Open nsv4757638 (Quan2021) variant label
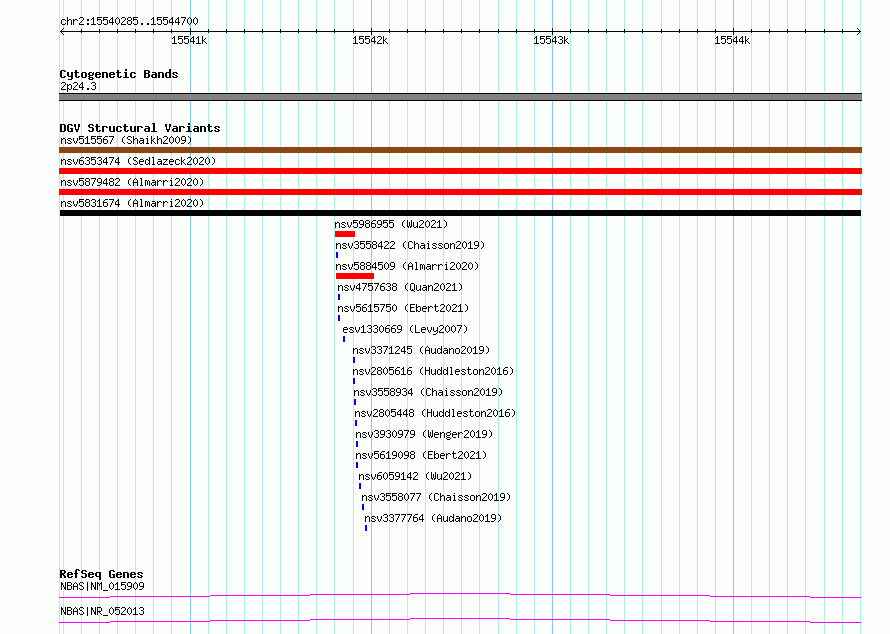The width and height of the screenshot is (890, 634). point(400,287)
